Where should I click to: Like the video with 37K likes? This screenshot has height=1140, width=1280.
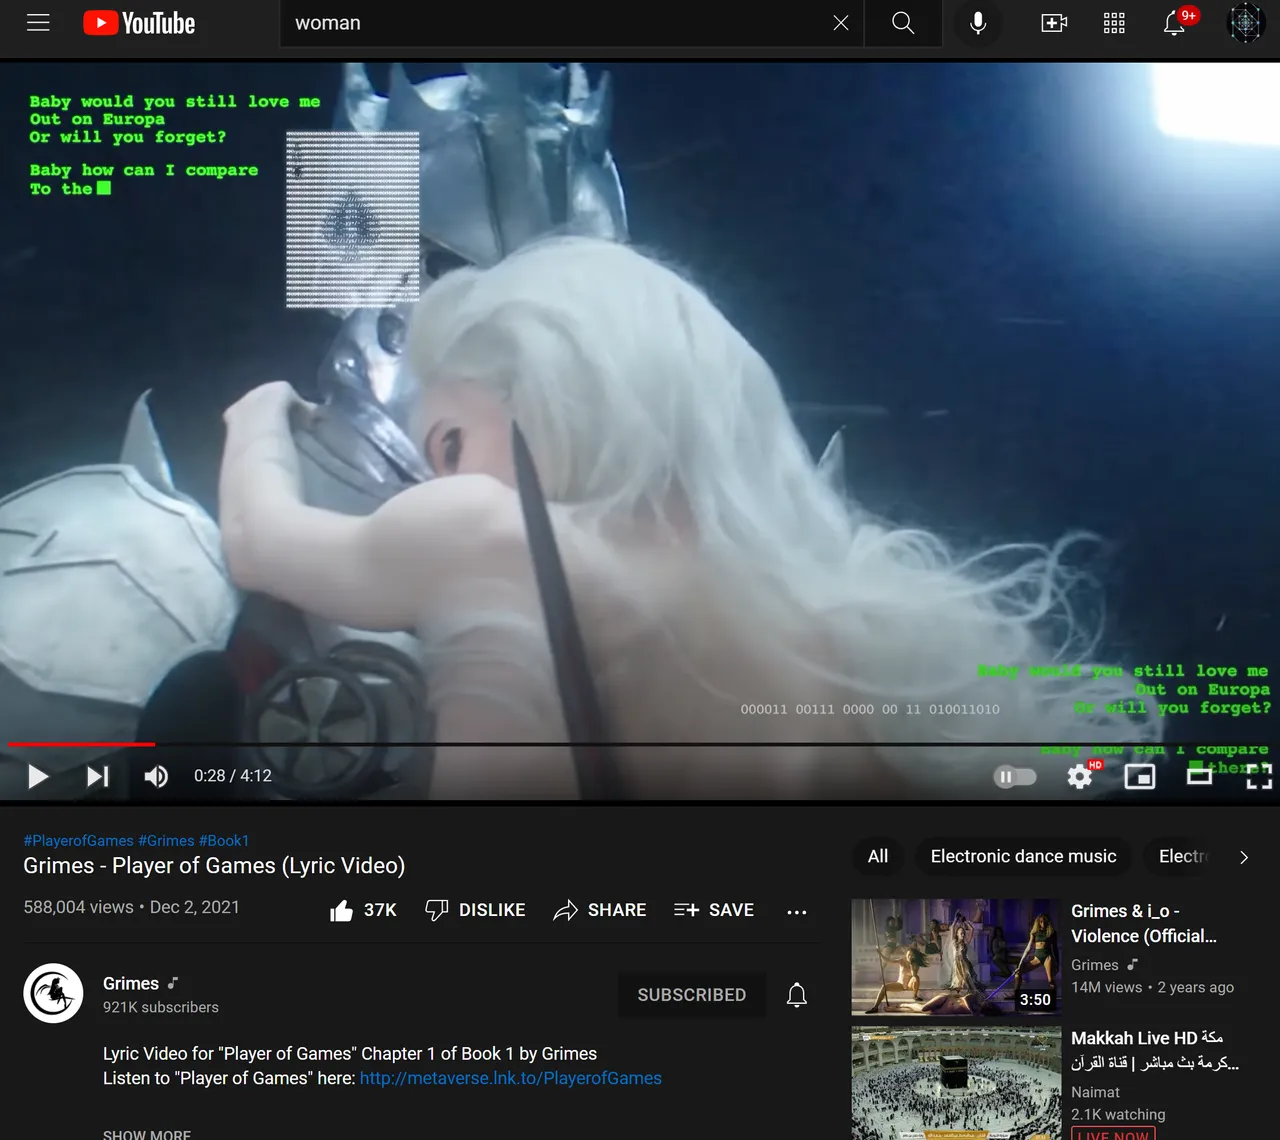363,910
